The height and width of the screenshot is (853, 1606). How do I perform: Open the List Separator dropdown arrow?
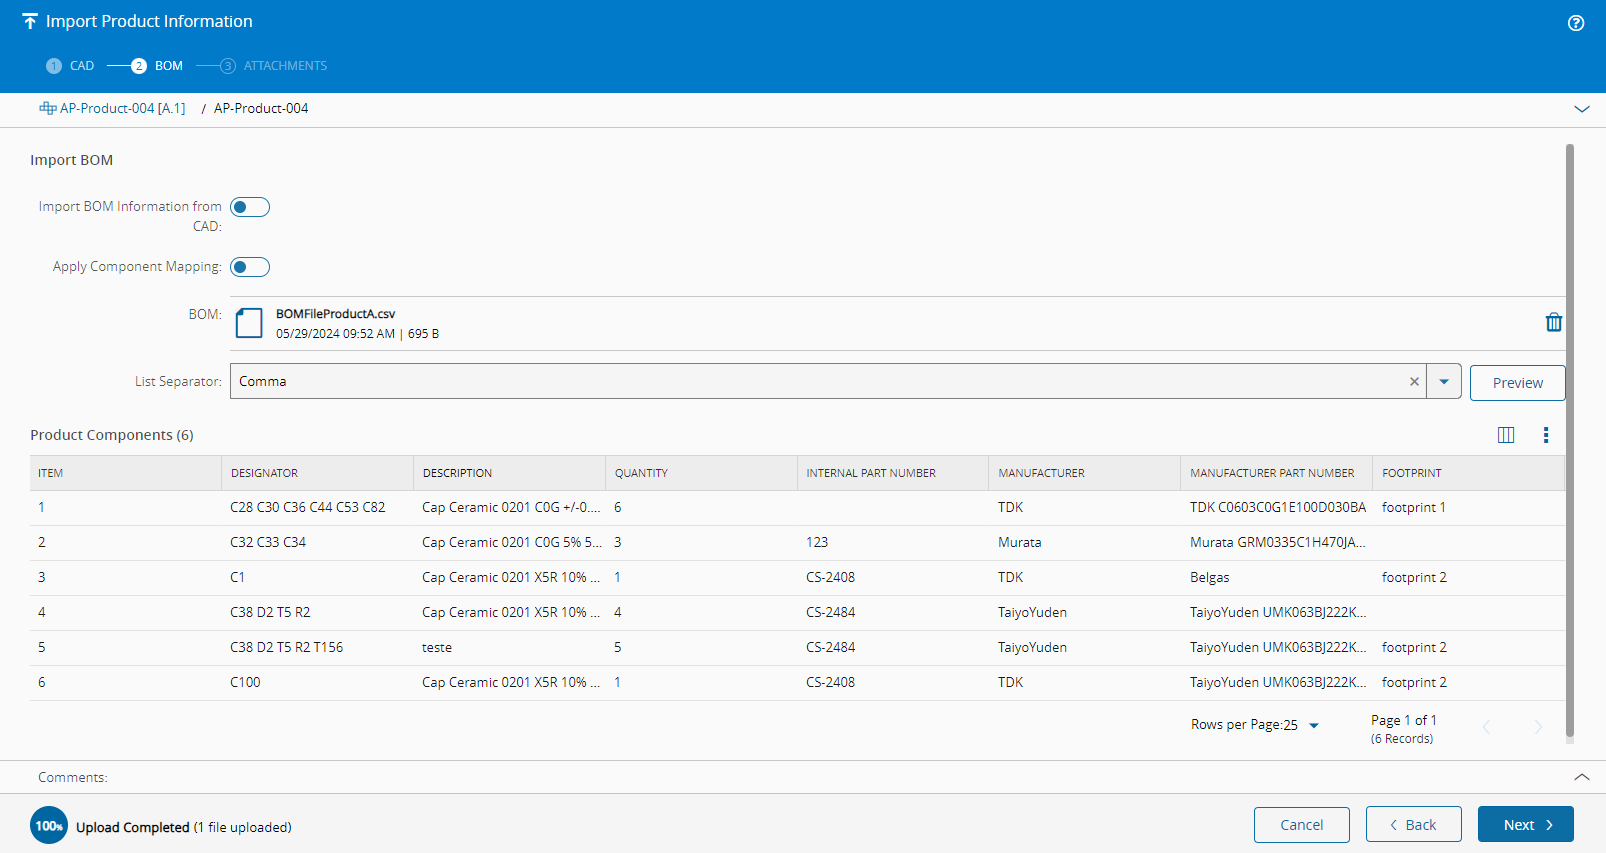coord(1443,382)
